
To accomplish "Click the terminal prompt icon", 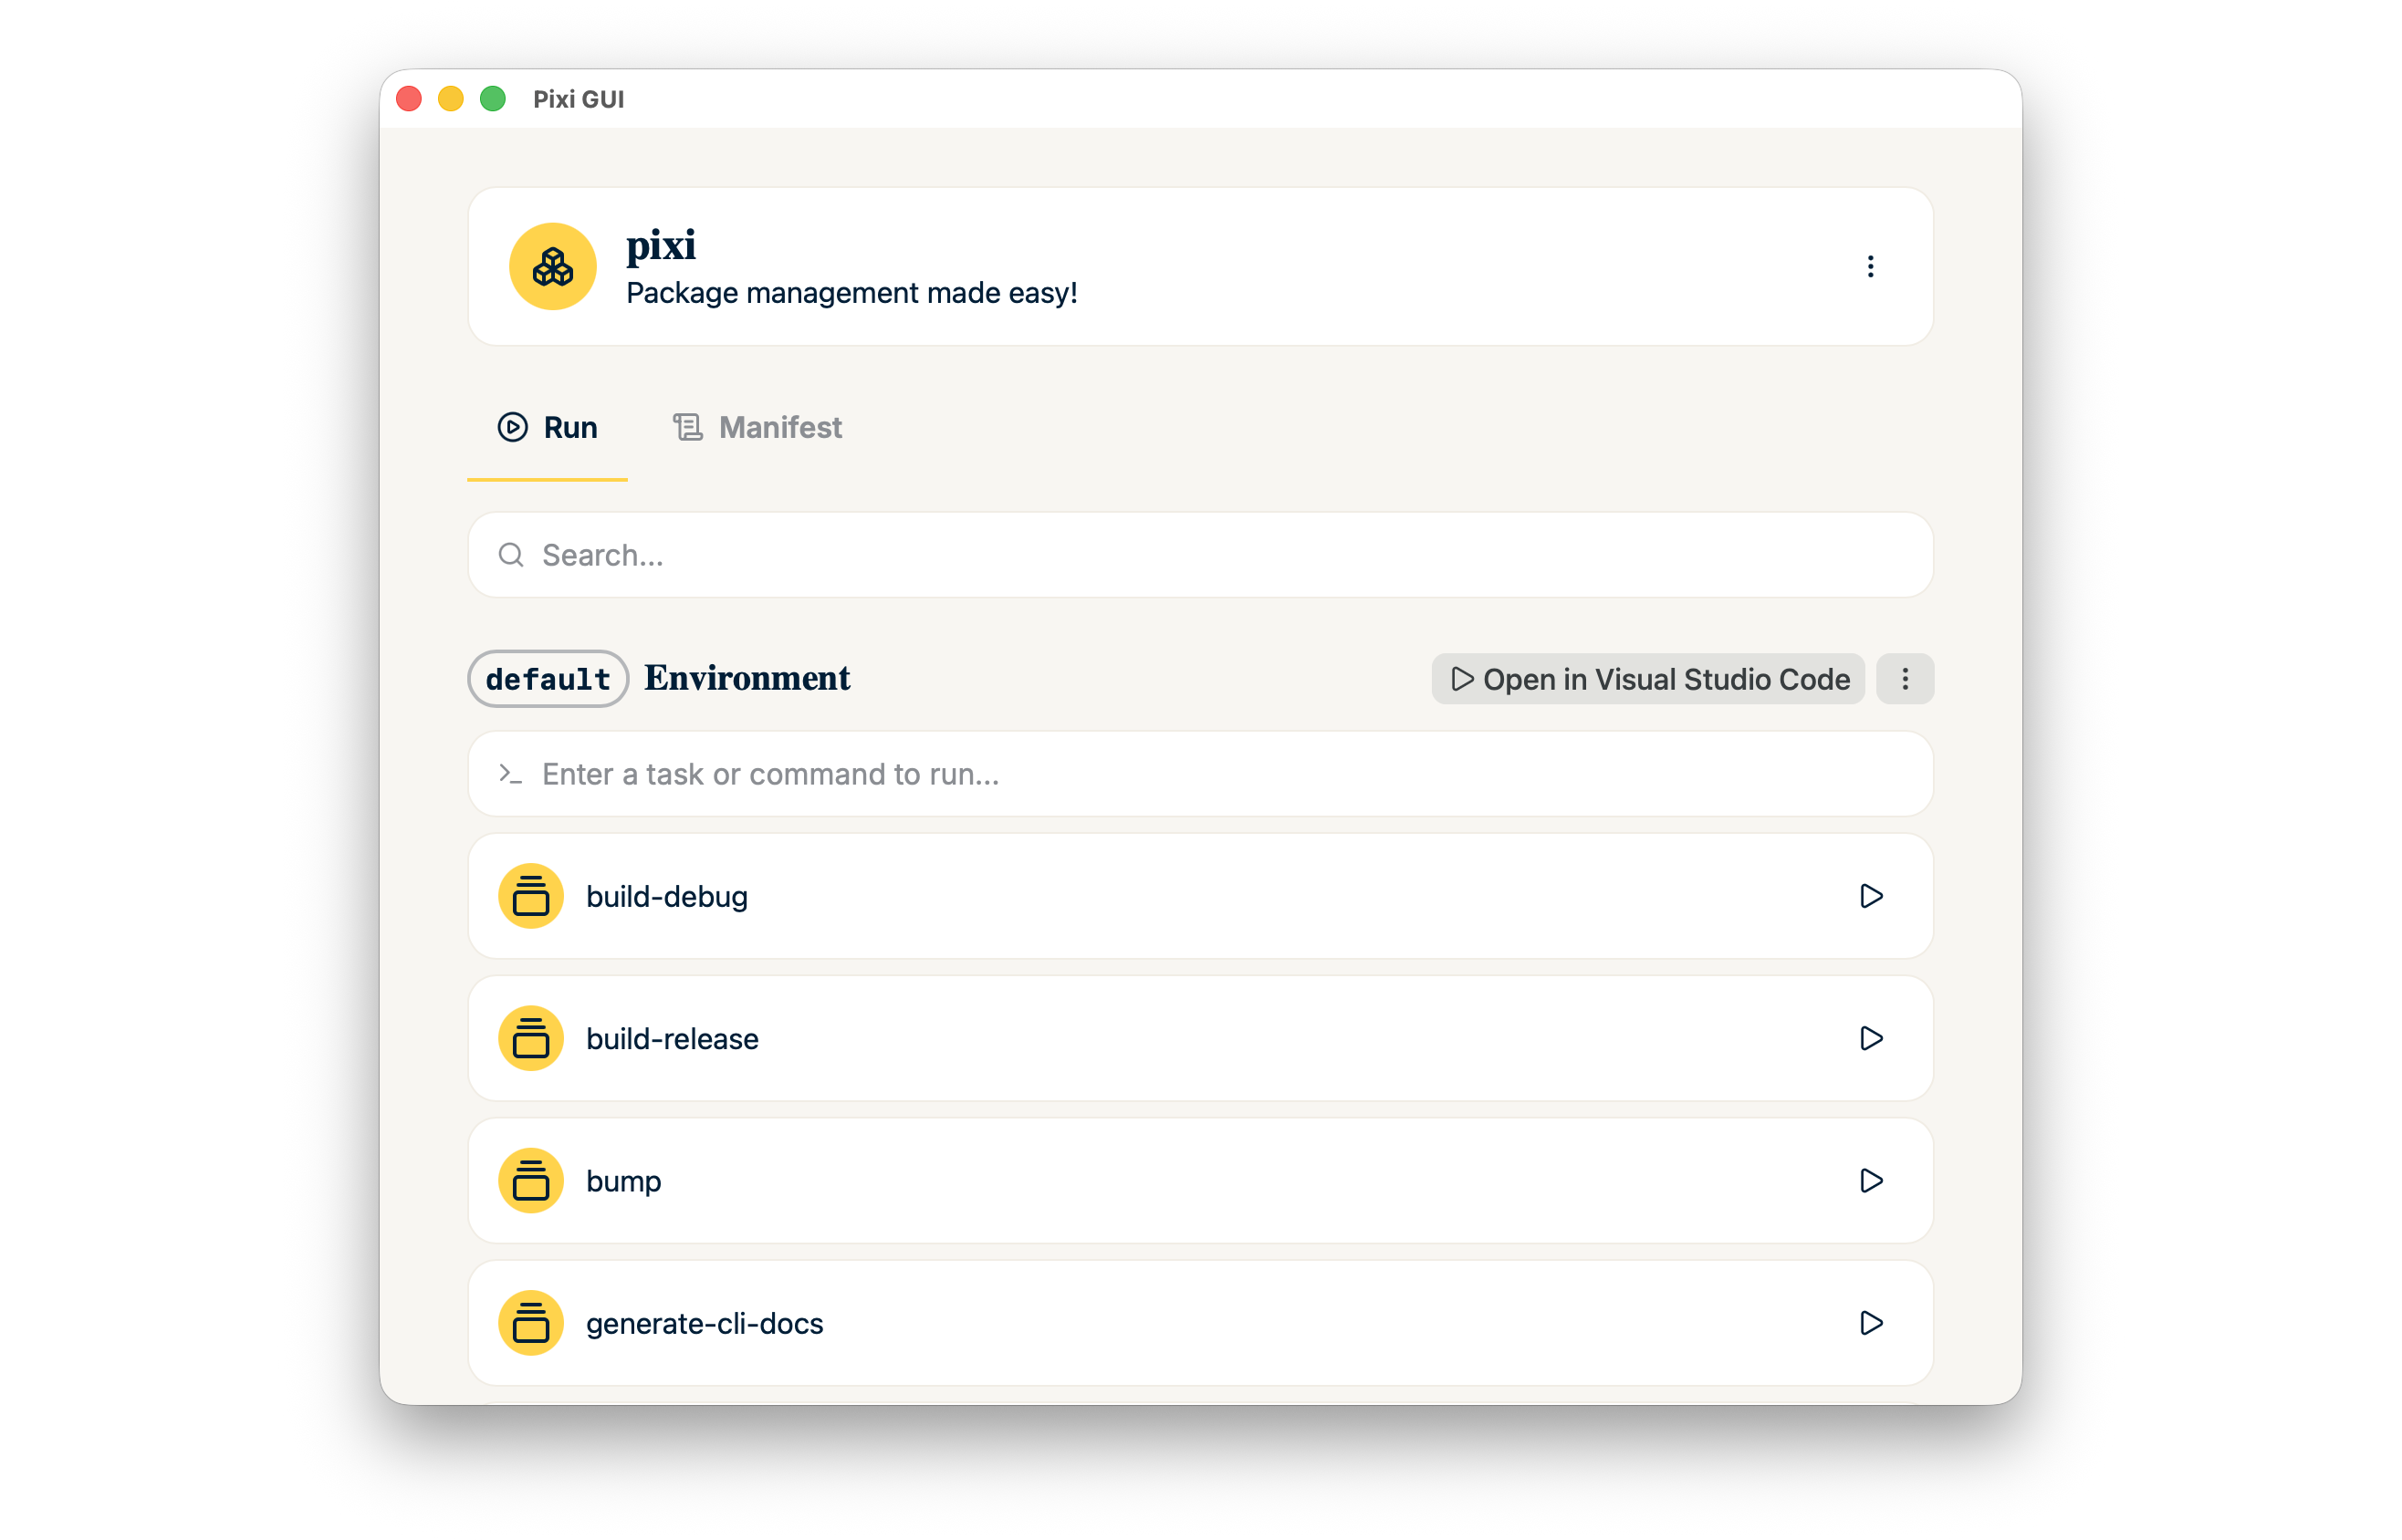I will [511, 774].
